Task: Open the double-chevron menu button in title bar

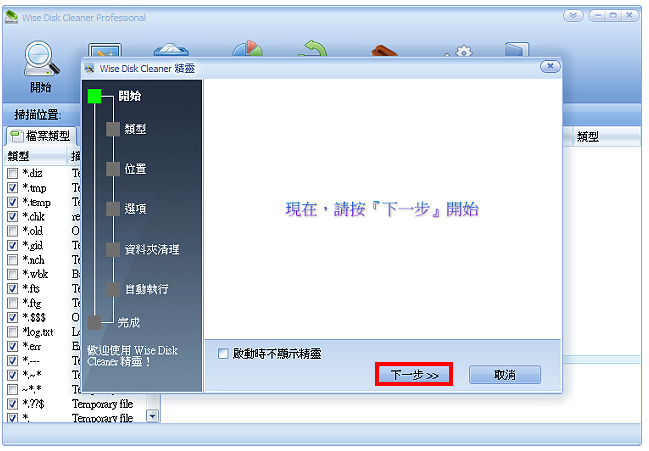Action: pos(573,16)
